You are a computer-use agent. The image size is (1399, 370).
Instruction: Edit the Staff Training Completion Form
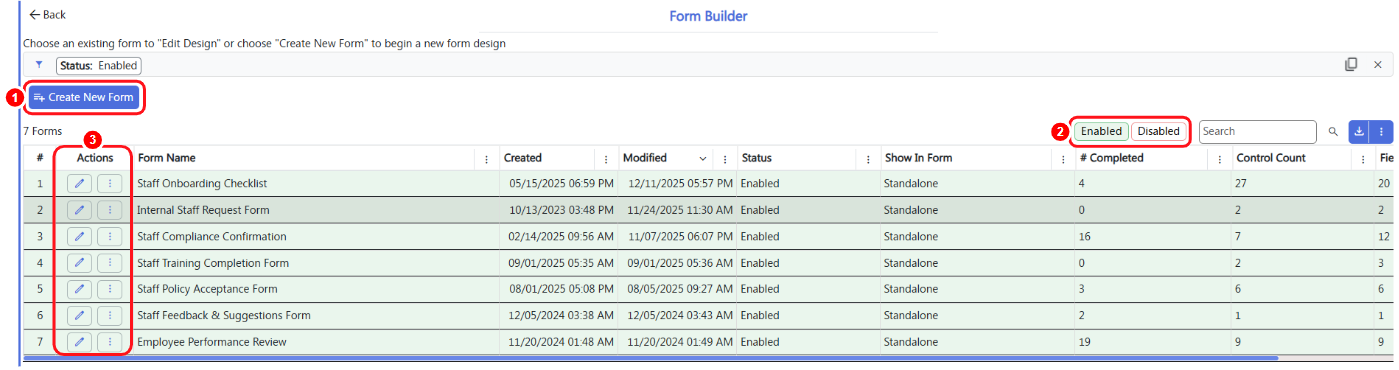(x=80, y=263)
